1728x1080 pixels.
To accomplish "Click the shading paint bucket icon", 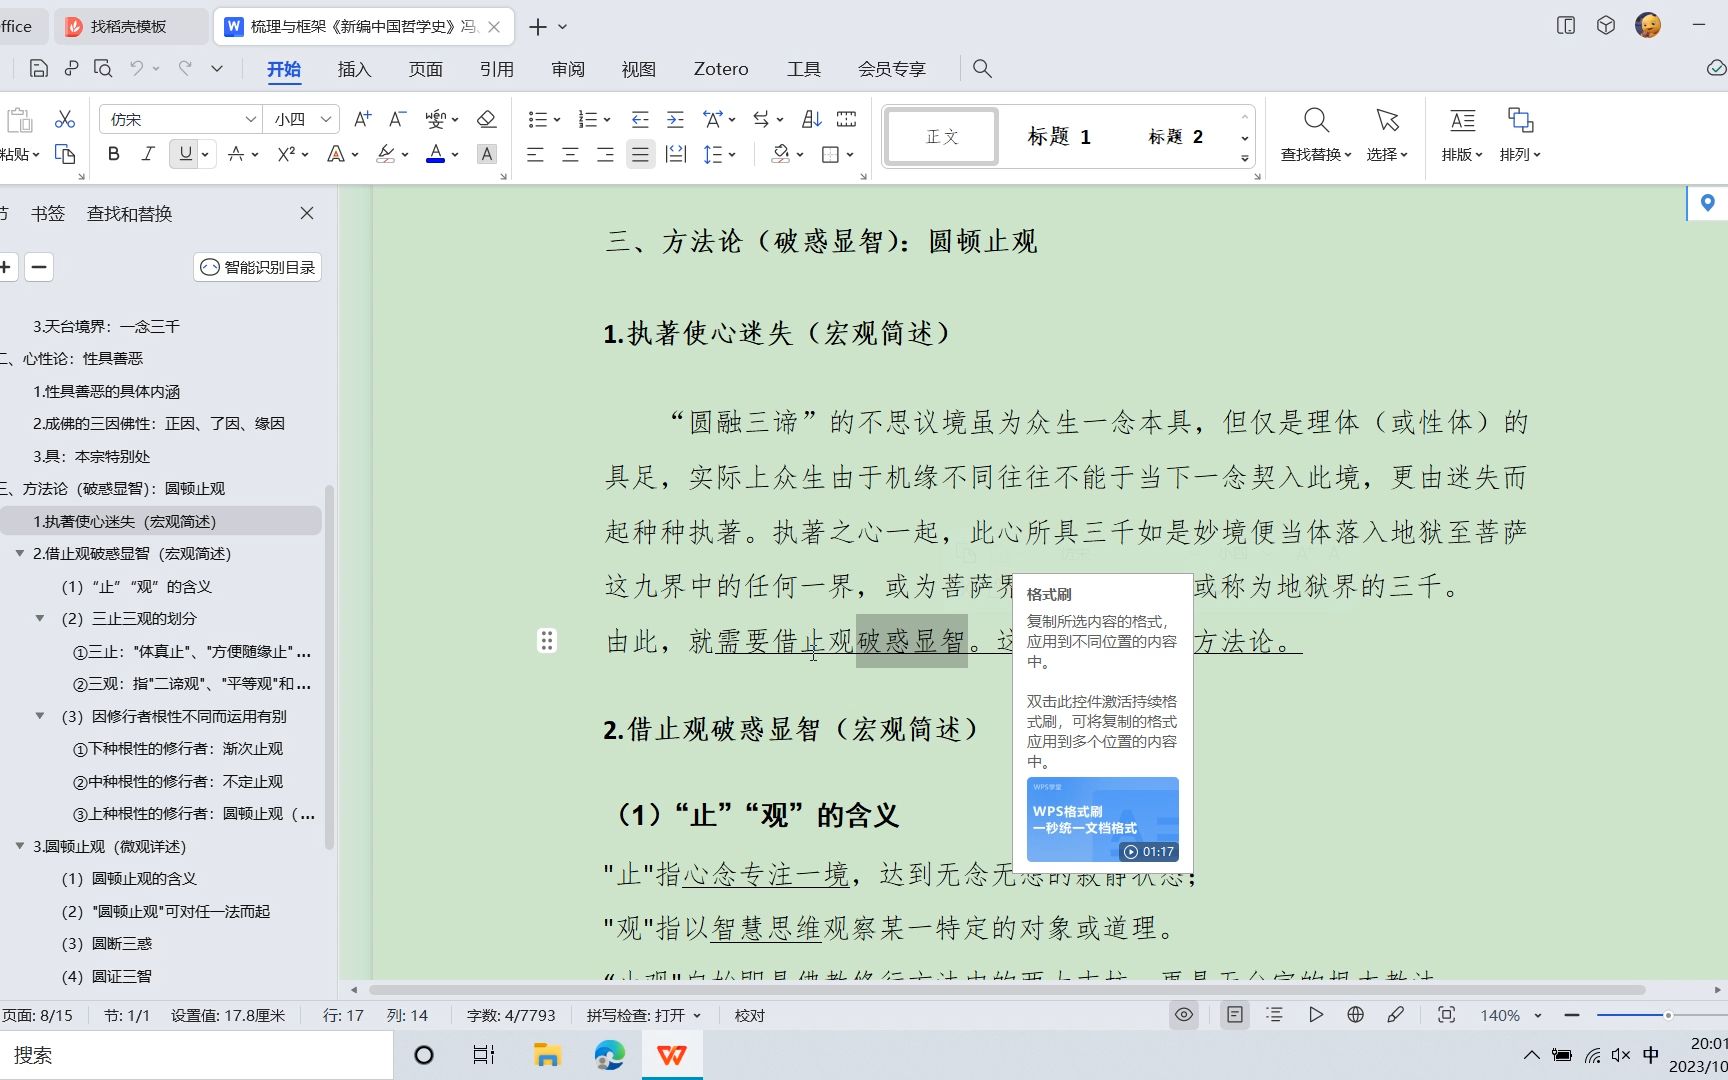I will pos(781,154).
